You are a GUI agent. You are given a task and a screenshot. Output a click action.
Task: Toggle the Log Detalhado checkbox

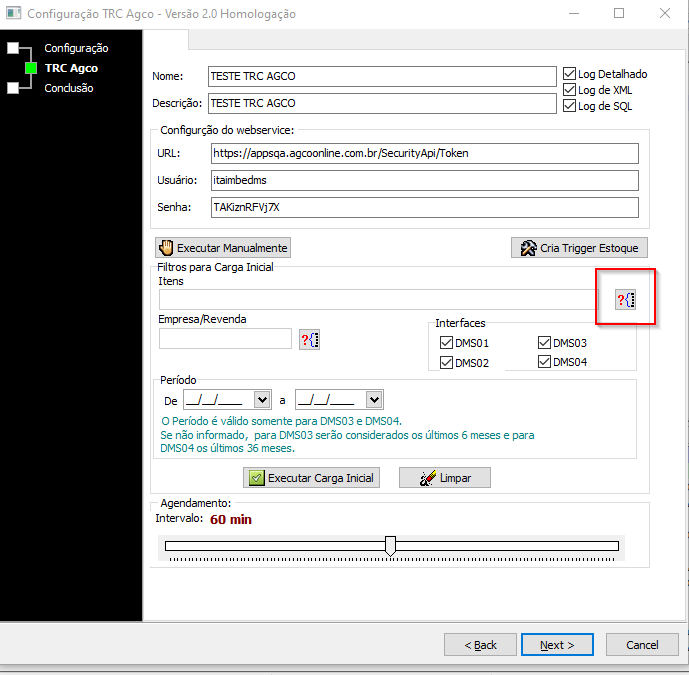pos(569,73)
